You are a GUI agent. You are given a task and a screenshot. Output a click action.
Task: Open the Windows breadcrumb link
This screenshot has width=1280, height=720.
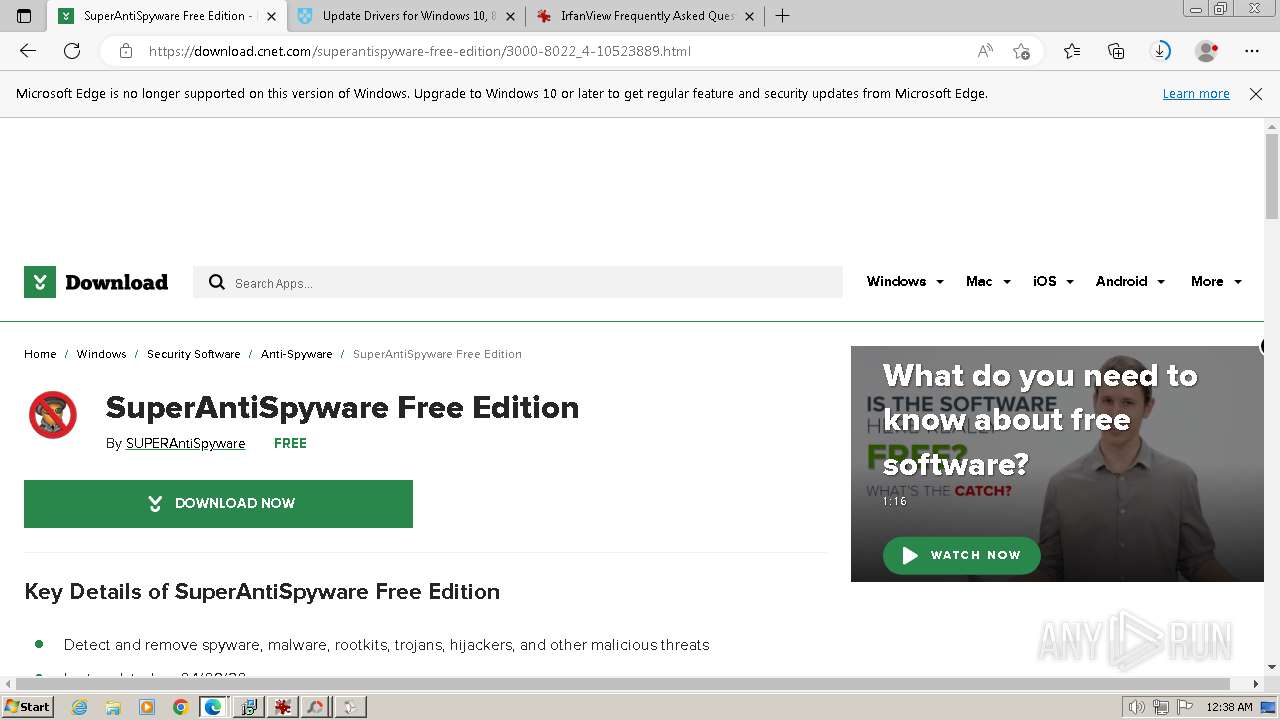[101, 354]
